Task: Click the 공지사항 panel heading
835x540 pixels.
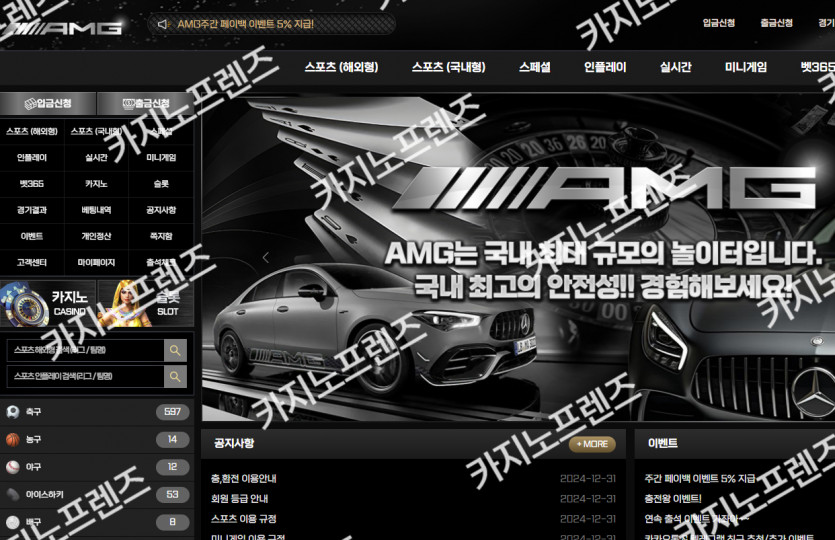Action: pos(234,443)
